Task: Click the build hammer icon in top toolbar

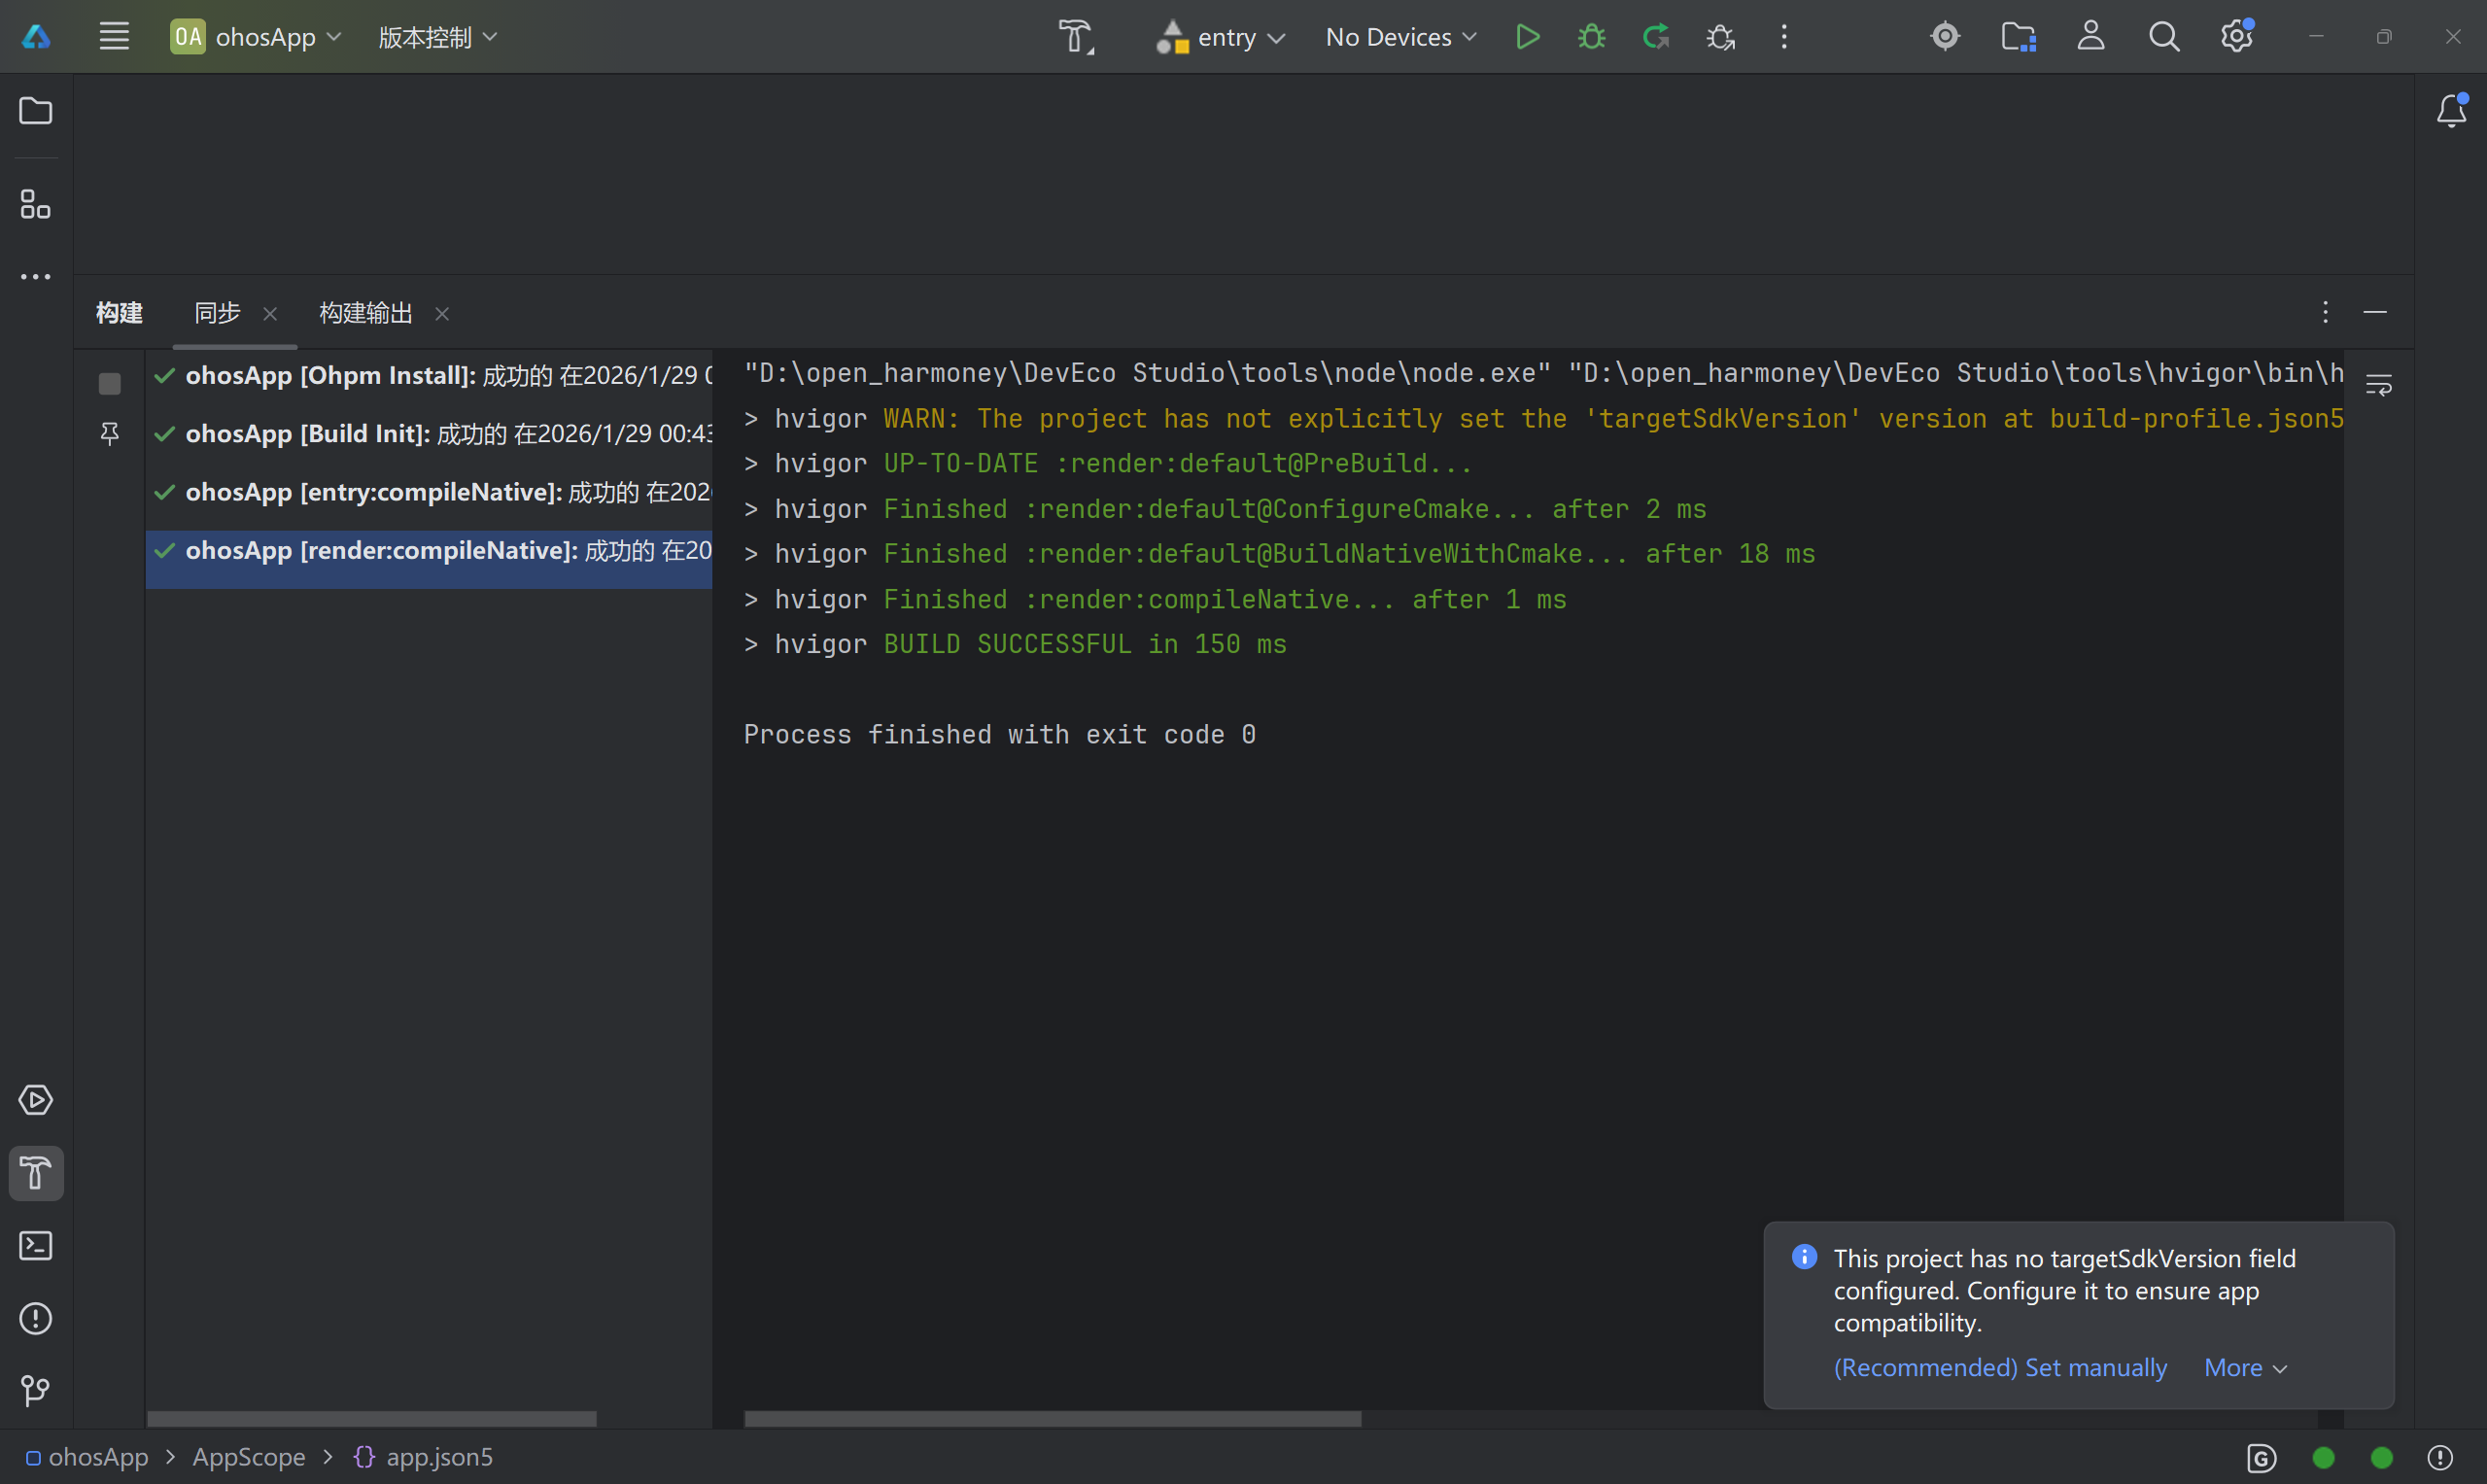Action: pyautogui.click(x=1076, y=37)
